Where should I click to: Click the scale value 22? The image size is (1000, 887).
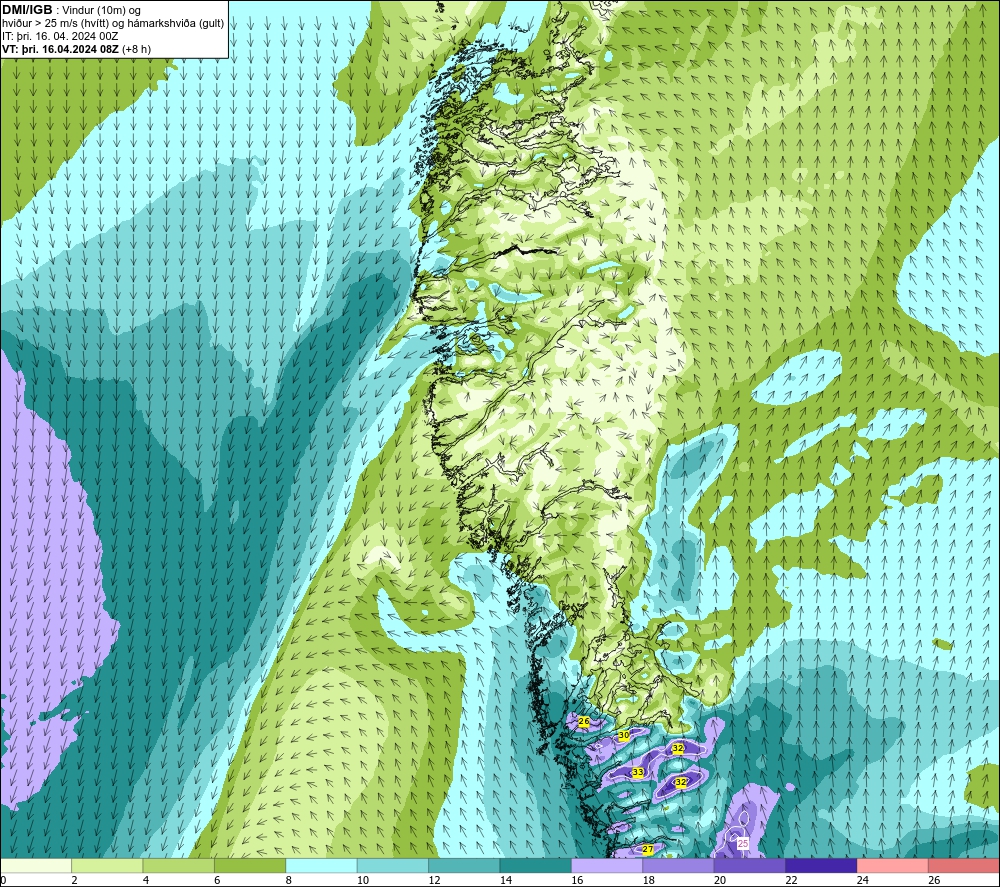tap(791, 880)
